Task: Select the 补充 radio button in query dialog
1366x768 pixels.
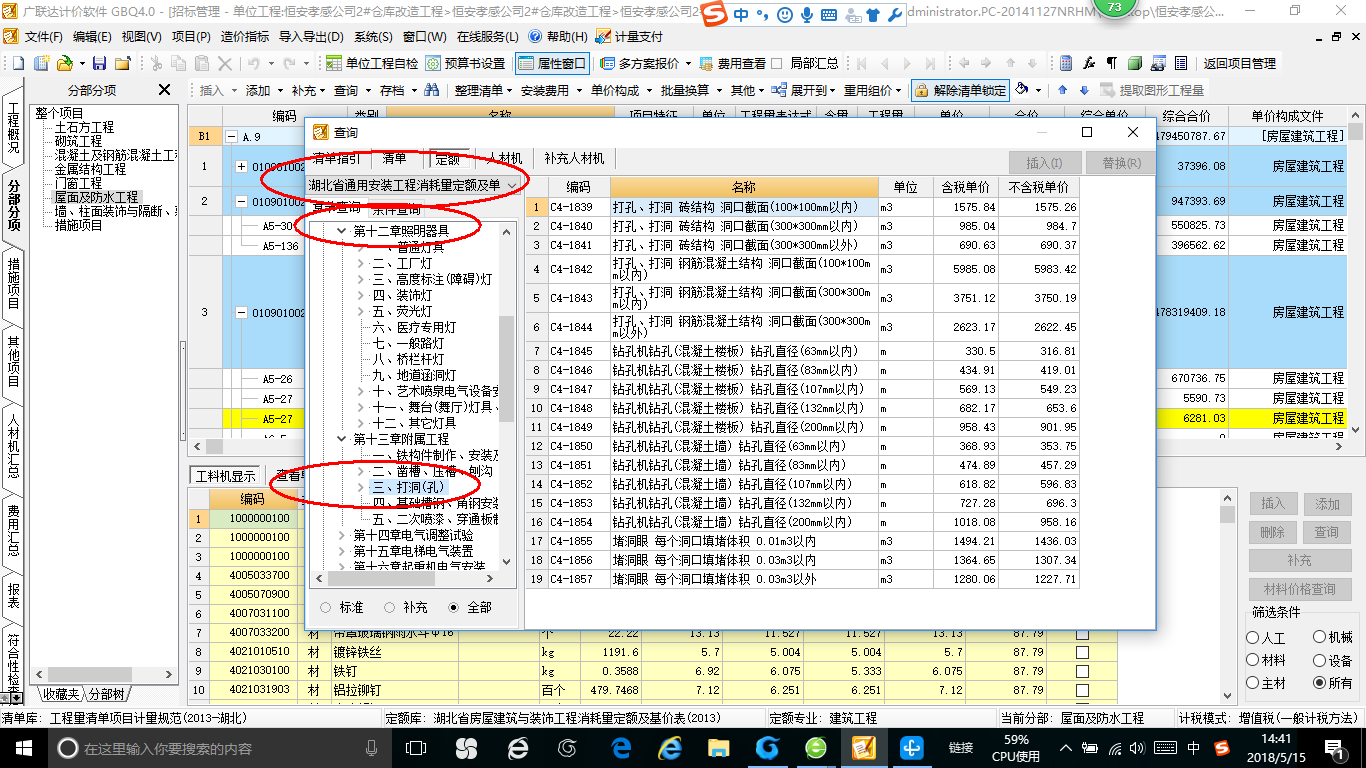Action: 389,607
